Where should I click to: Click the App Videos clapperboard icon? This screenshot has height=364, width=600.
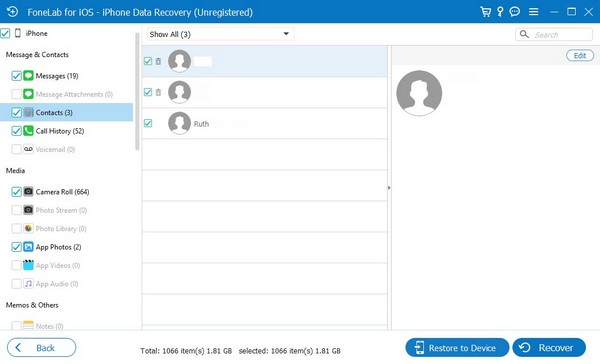coord(28,265)
